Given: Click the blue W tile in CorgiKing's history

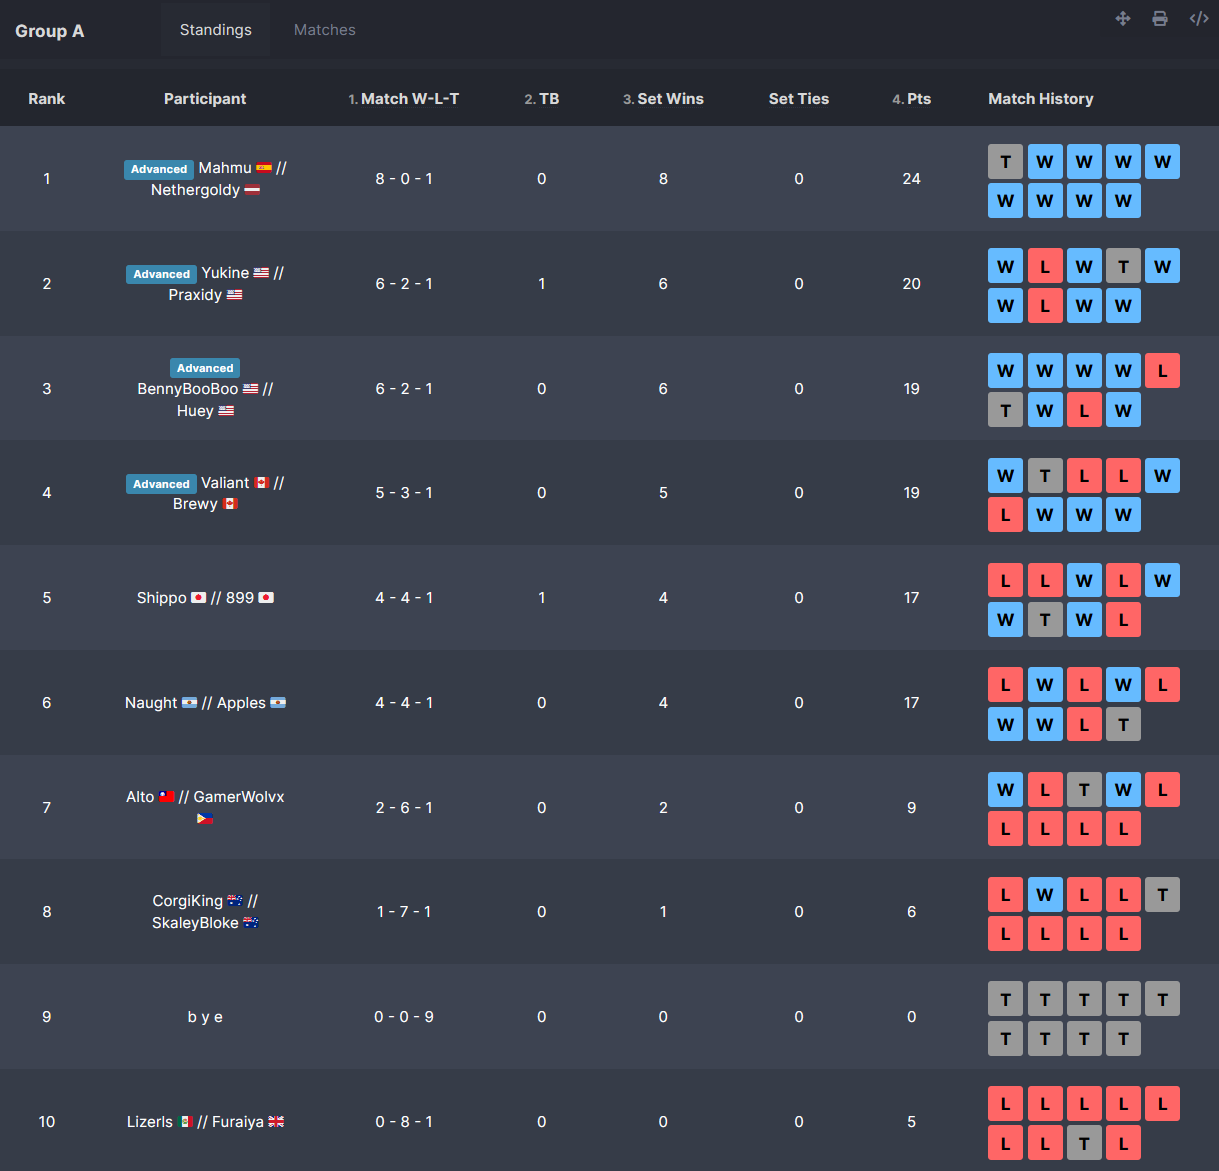Looking at the screenshot, I should (1045, 895).
